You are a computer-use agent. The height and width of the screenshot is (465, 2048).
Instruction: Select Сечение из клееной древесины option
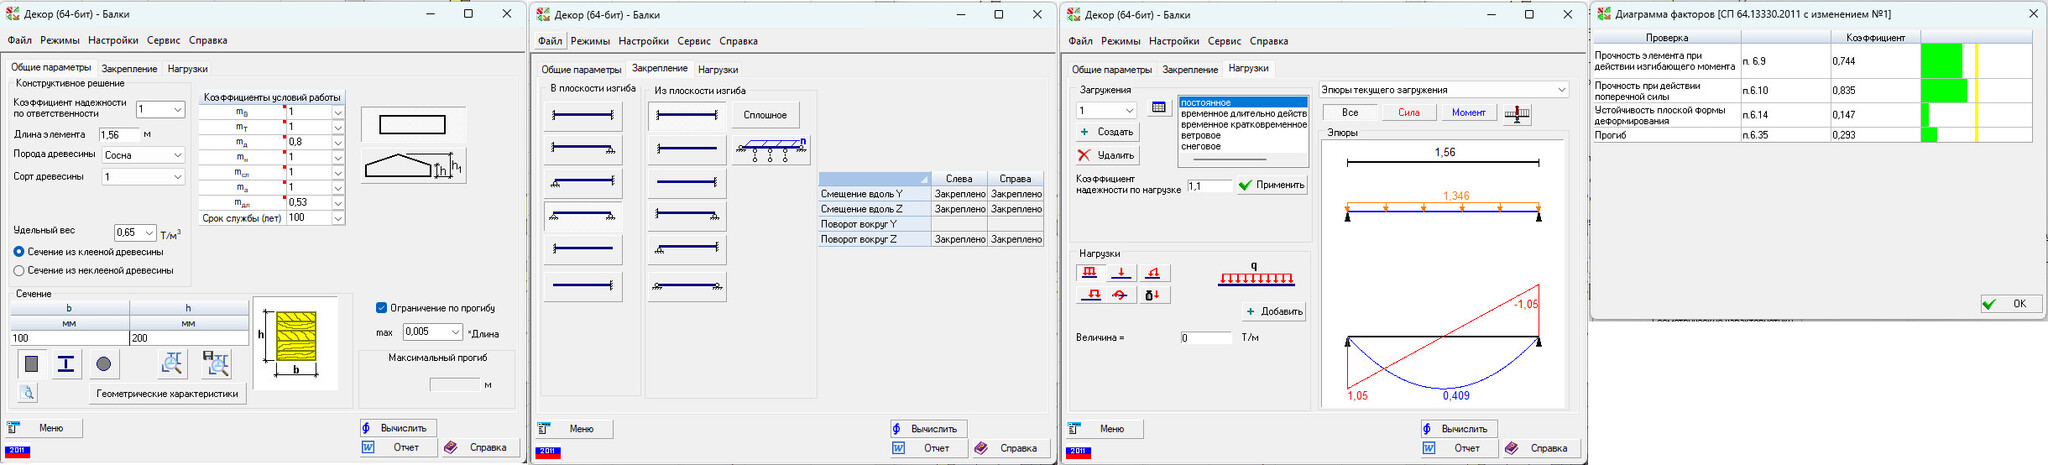point(19,252)
